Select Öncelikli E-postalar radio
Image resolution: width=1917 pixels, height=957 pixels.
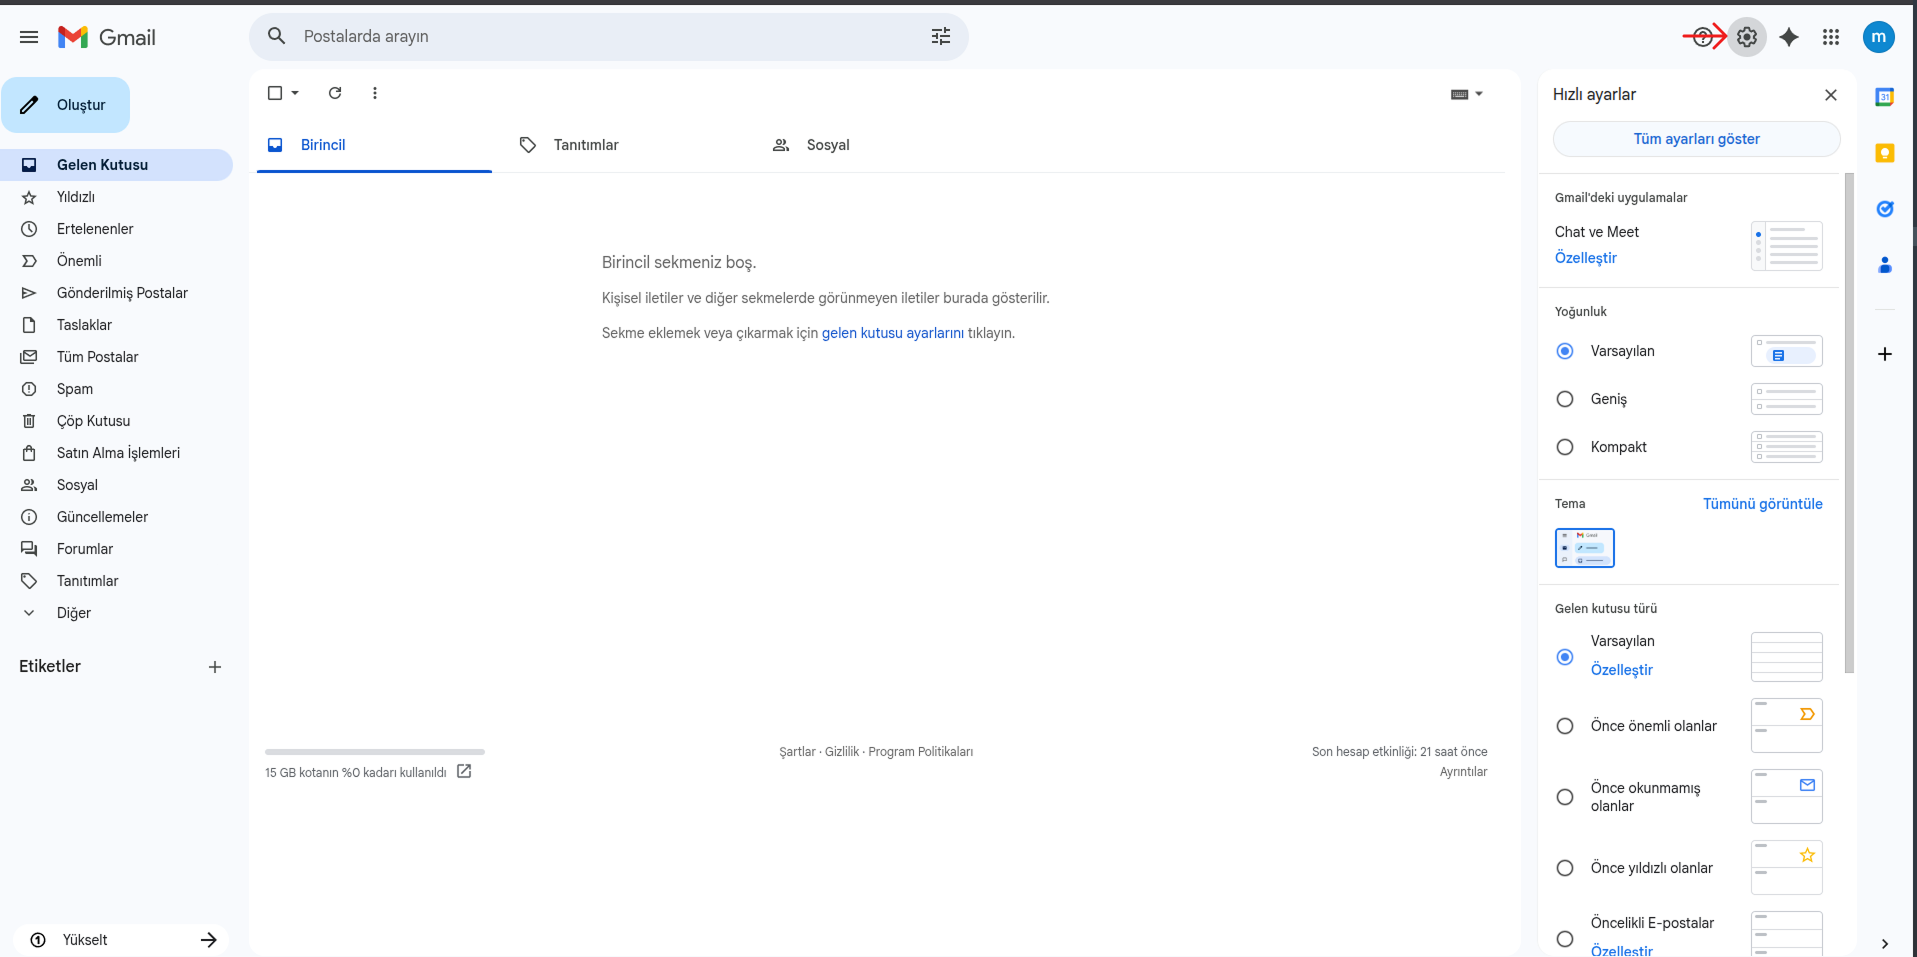pos(1565,939)
